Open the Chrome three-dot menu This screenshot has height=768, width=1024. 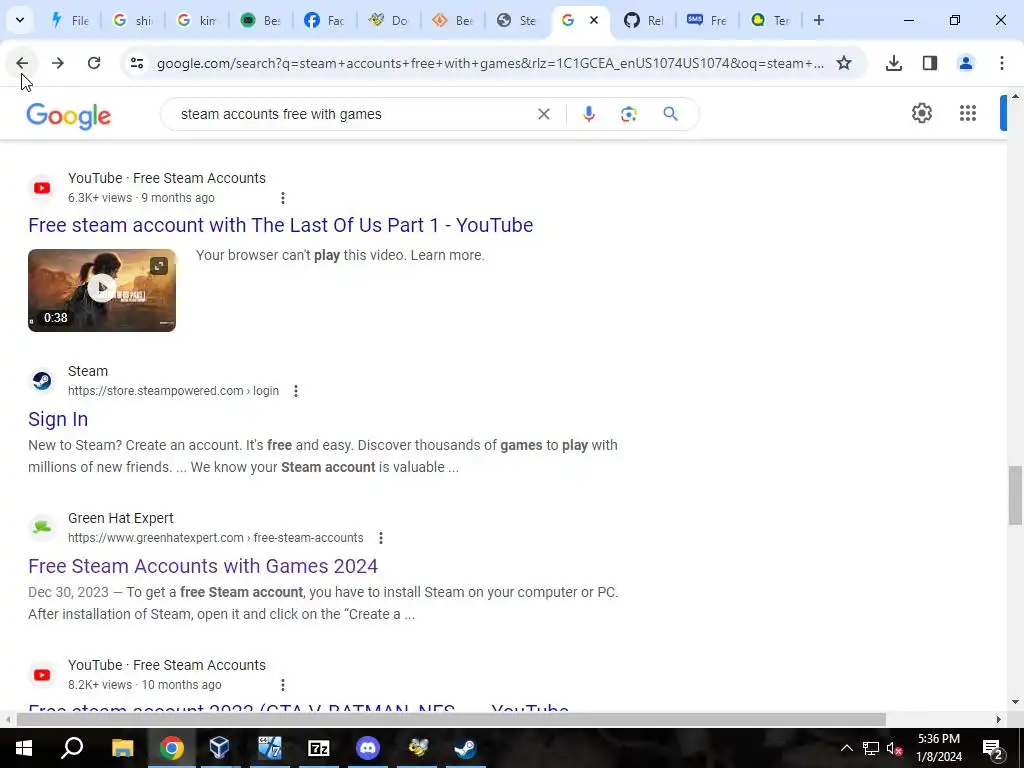click(x=1002, y=63)
